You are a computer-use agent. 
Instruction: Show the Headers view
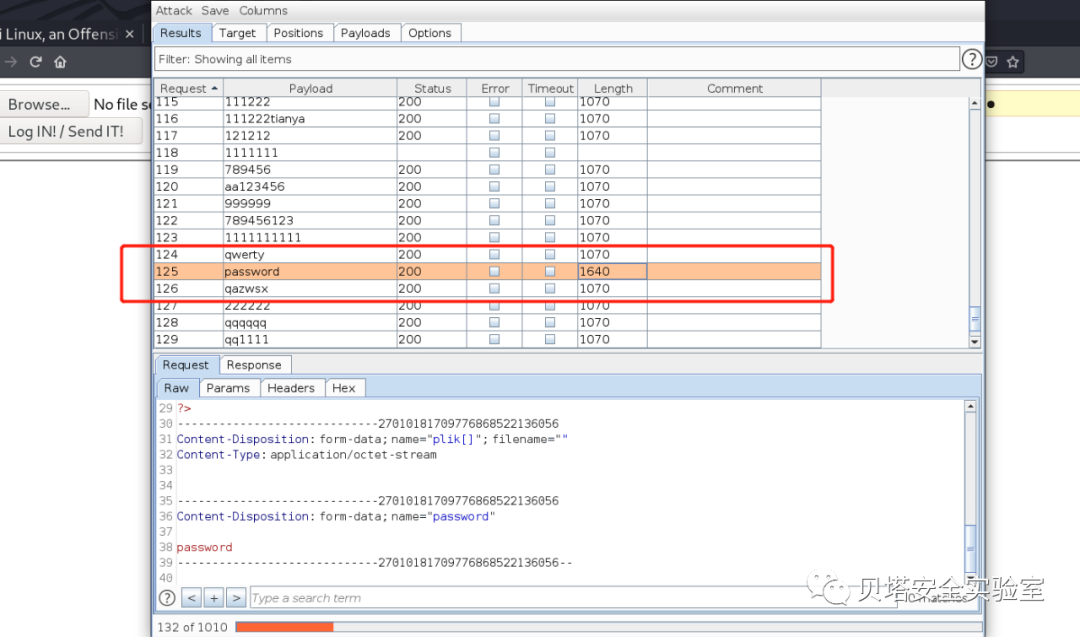coord(291,388)
